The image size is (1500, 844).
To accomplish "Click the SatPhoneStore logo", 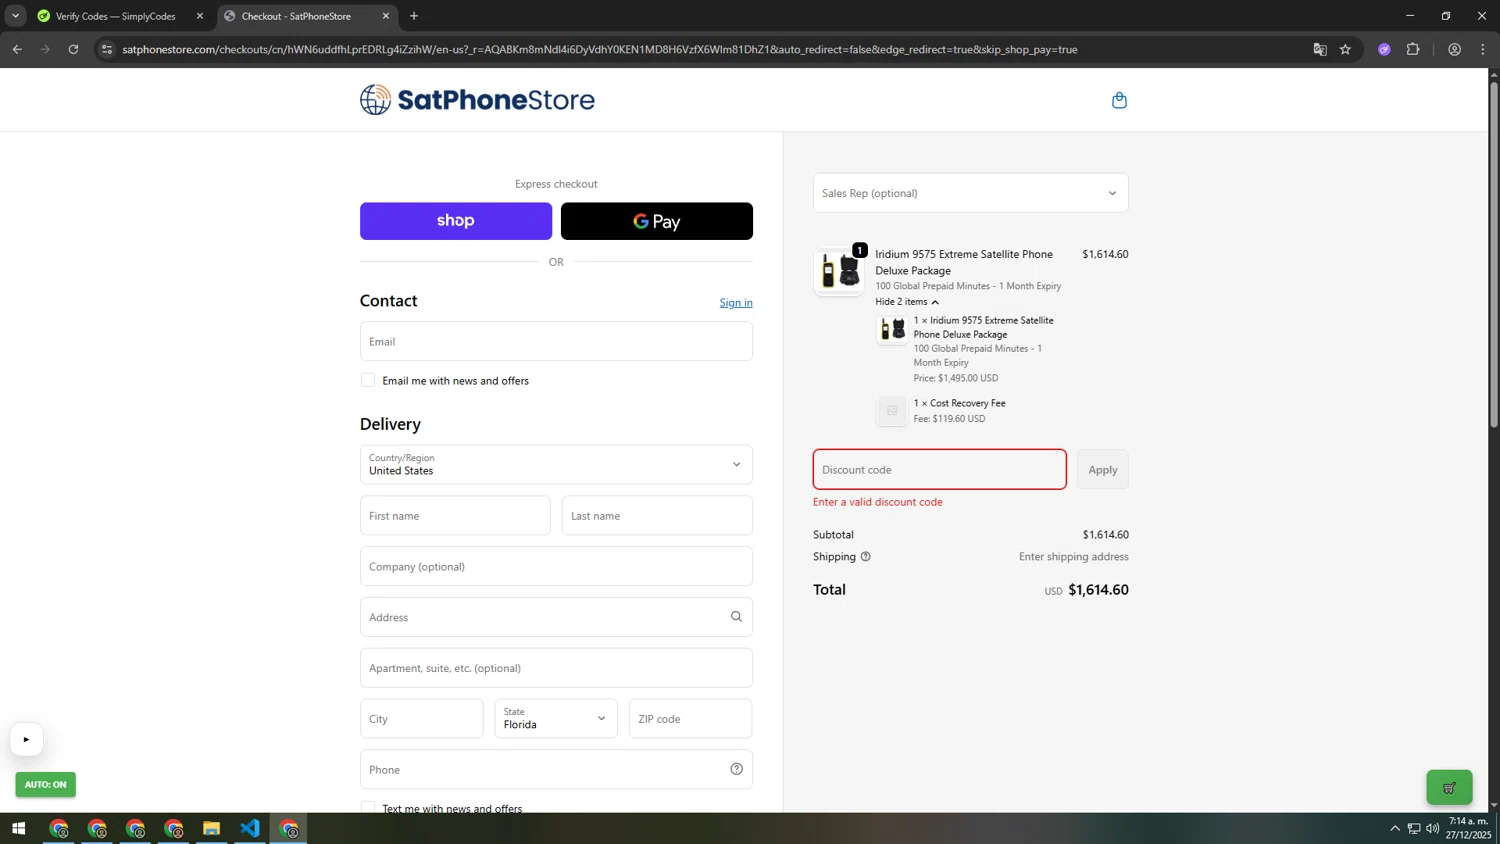I will point(477,99).
